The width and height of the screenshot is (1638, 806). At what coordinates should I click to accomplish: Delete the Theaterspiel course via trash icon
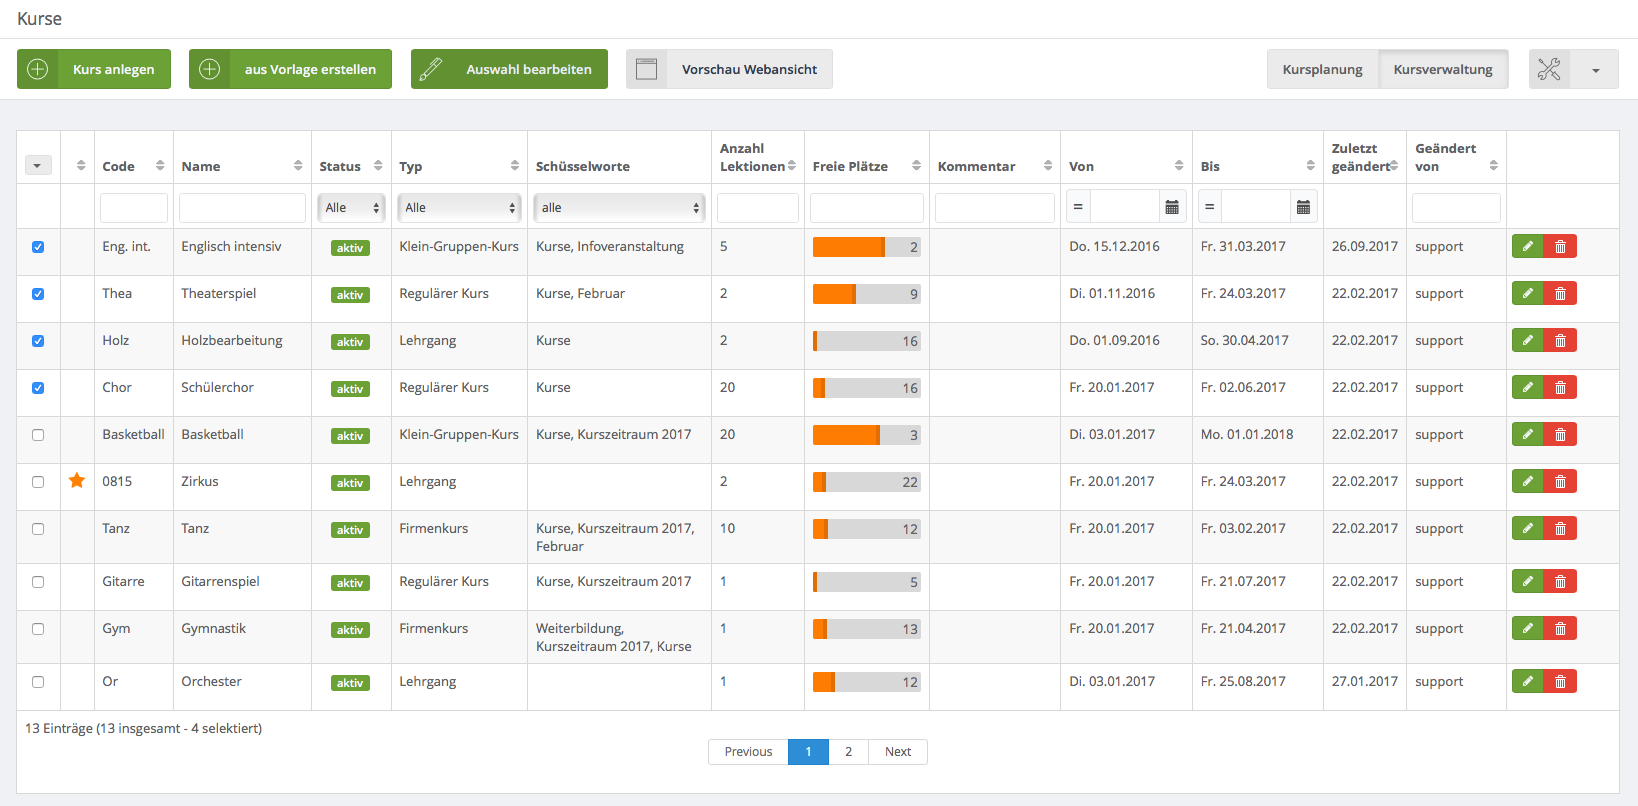click(x=1560, y=293)
